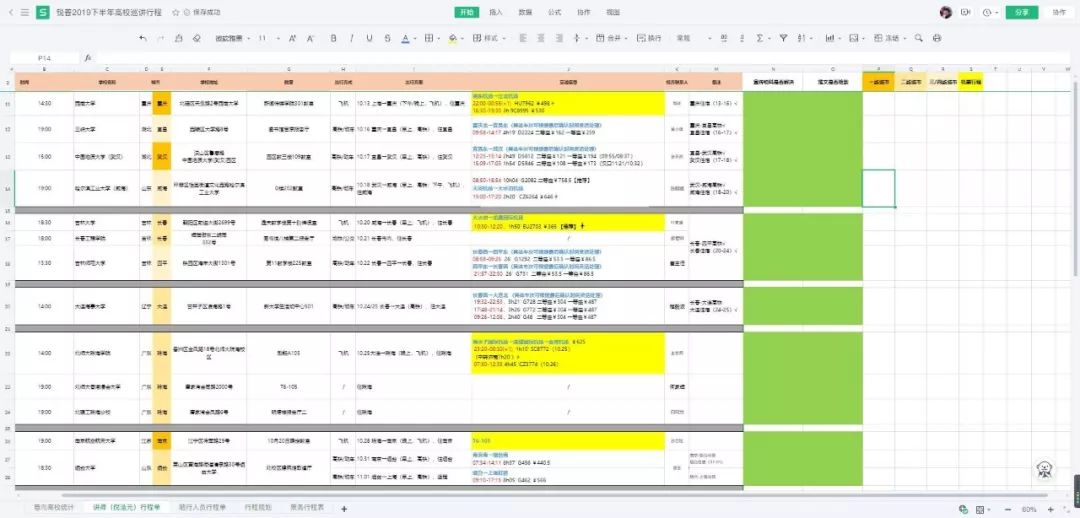Open the freeze panes dropdown
This screenshot has height=518, width=1080.
(887, 39)
